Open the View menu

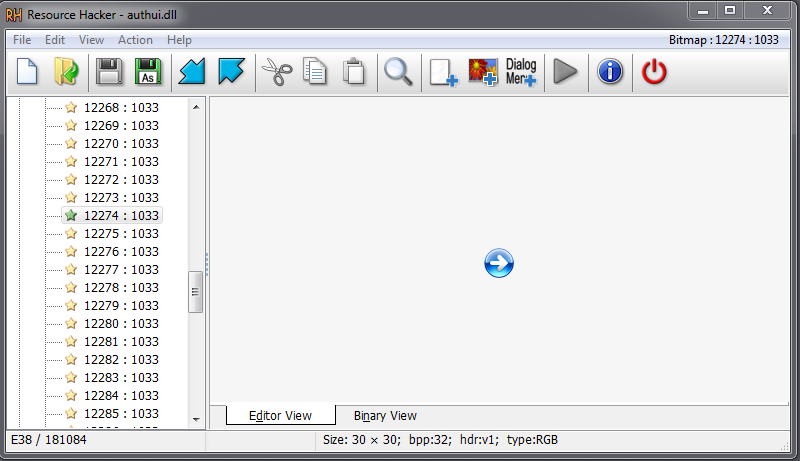[x=91, y=40]
